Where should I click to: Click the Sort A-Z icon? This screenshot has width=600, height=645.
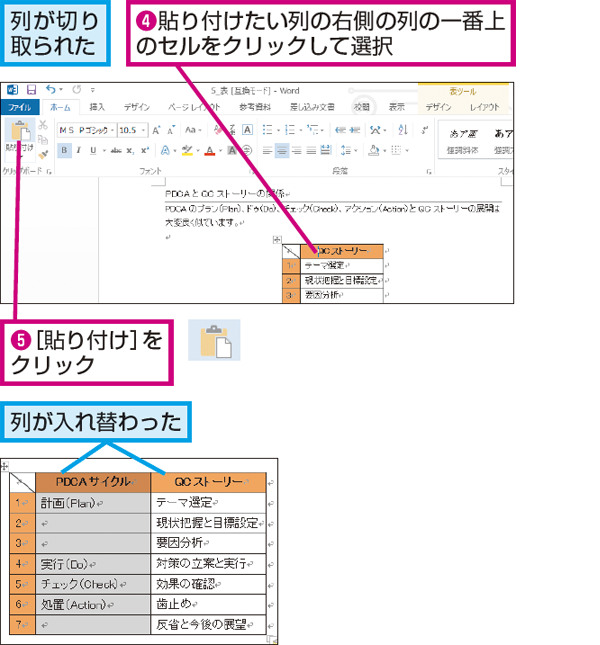pyautogui.click(x=403, y=130)
